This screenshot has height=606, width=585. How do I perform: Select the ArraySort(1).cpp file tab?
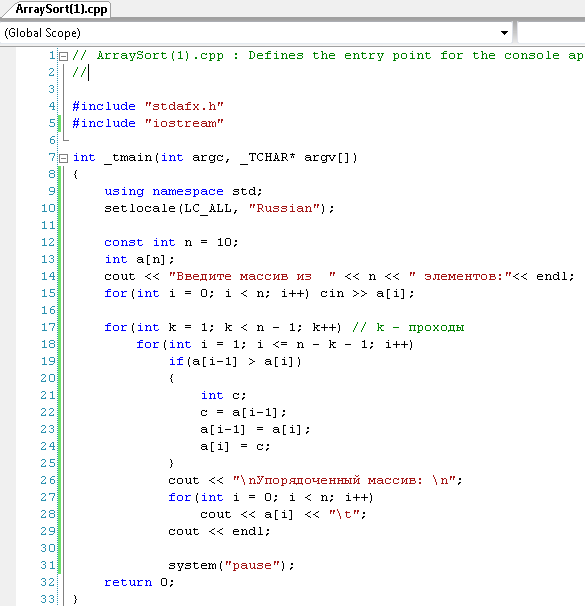tap(61, 9)
